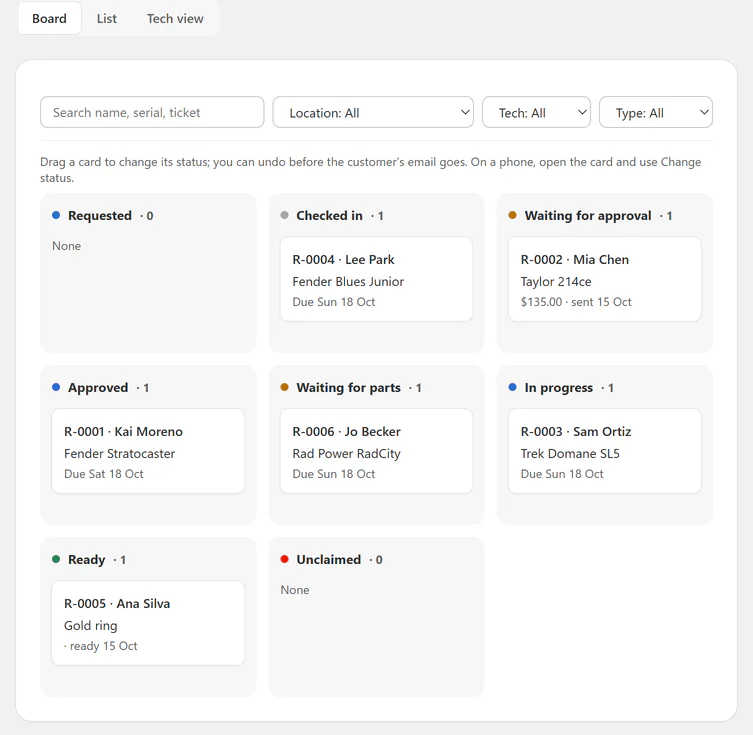Open the R-0002 Mia Chen card
The width and height of the screenshot is (753, 735).
tap(605, 279)
